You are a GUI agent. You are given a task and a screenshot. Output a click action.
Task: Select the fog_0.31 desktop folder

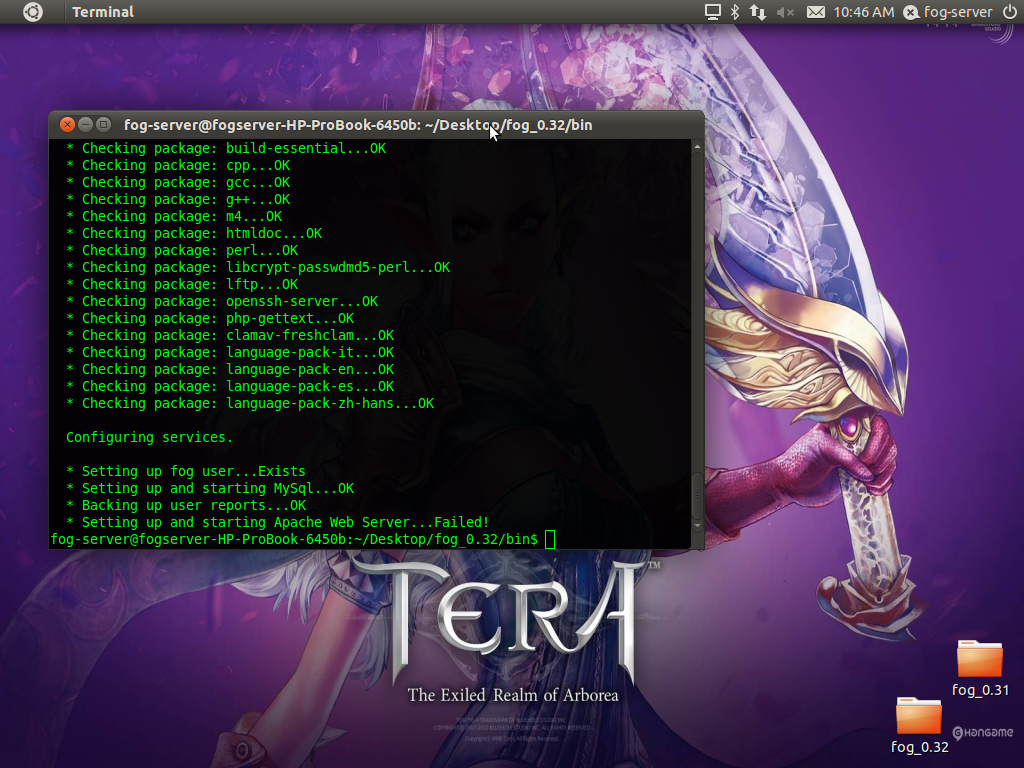coord(980,668)
